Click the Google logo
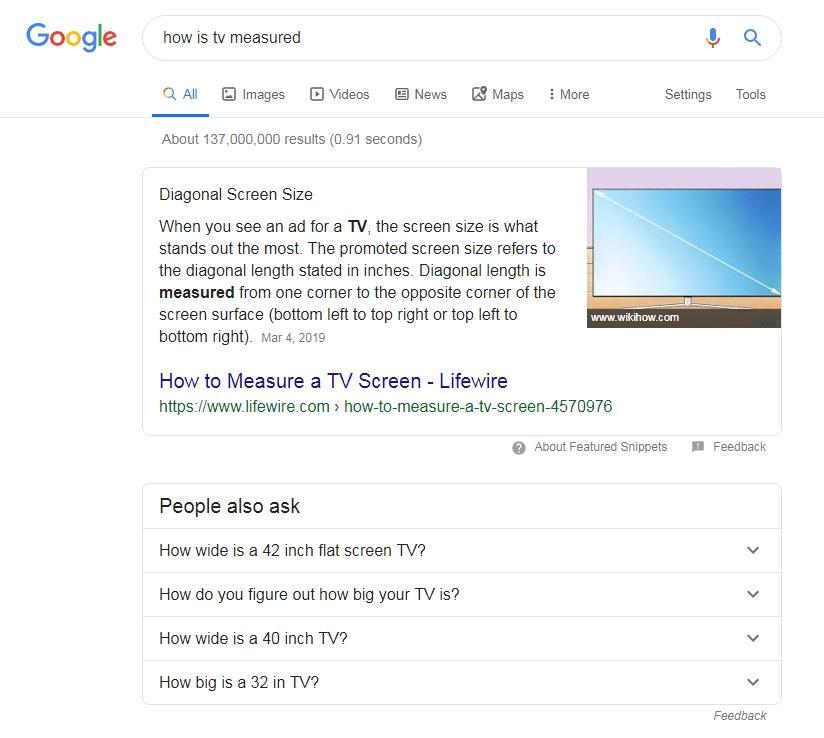Screen dimensions: 824x738 [71, 37]
